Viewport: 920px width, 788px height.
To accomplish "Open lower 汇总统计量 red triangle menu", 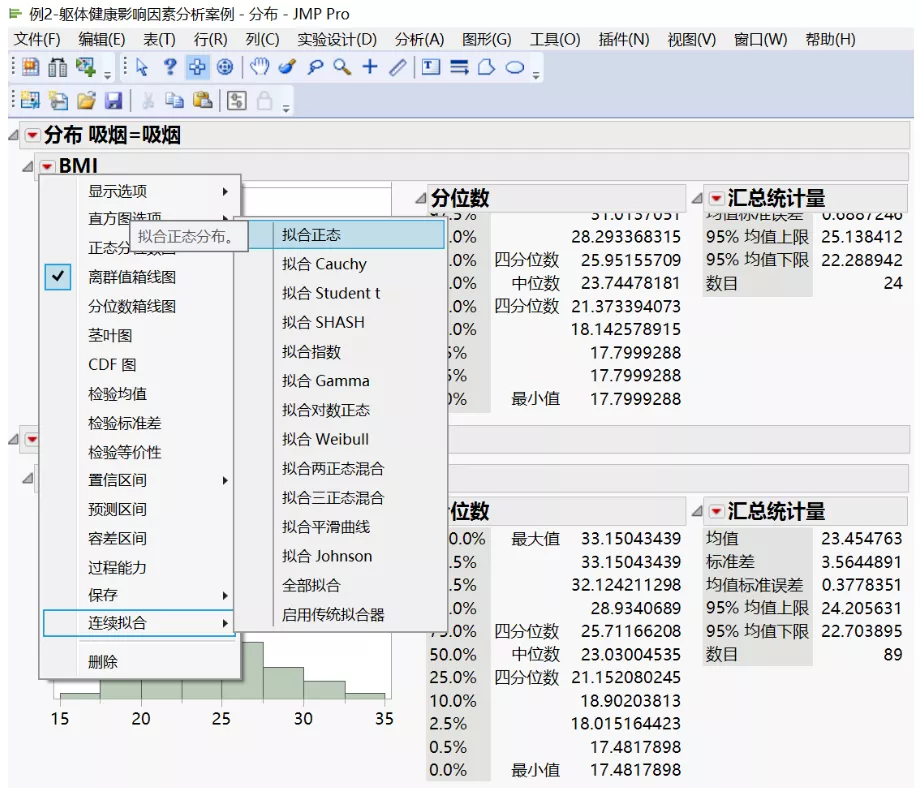I will (716, 511).
